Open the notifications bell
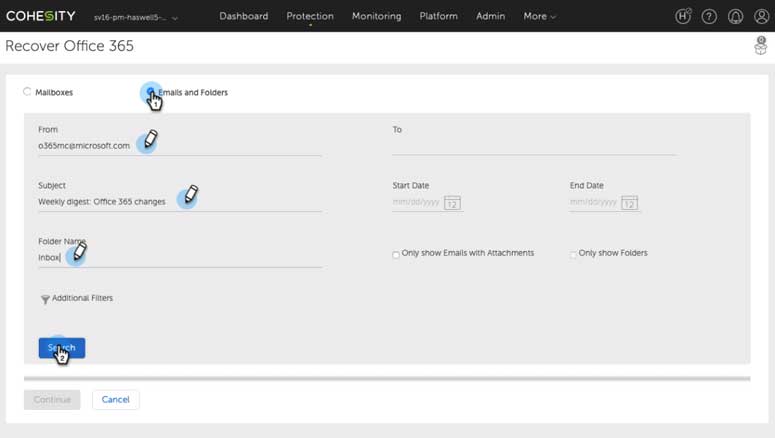 tap(736, 16)
